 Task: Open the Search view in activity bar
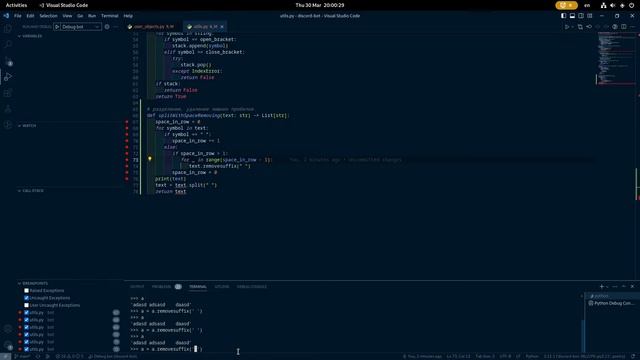(x=8, y=44)
